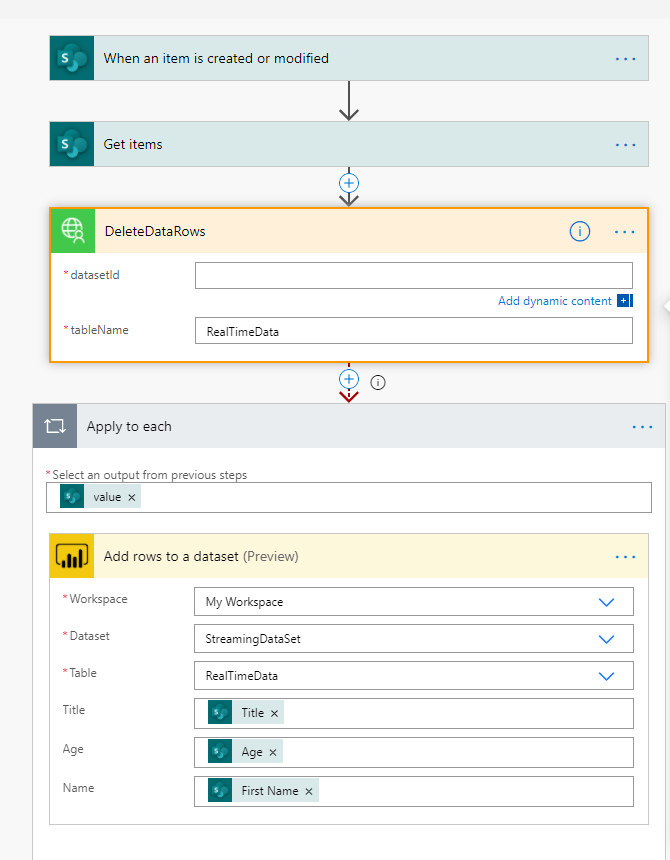
Task: Open Apply to each ellipsis menu
Action: (642, 427)
